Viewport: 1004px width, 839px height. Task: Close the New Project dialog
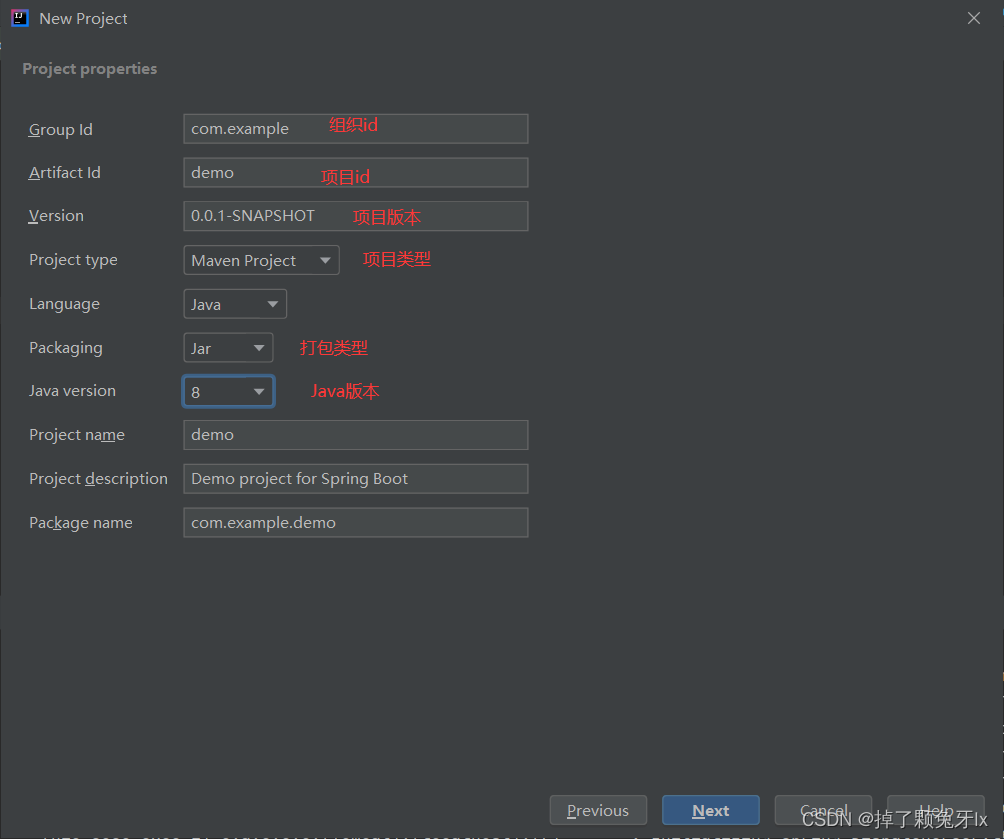pos(973,18)
